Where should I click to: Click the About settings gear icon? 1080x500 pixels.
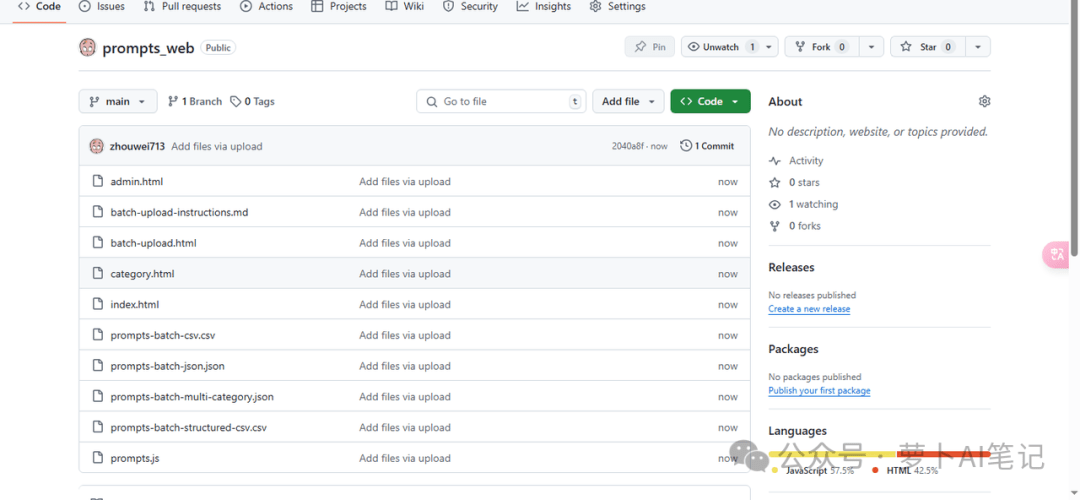(x=984, y=101)
